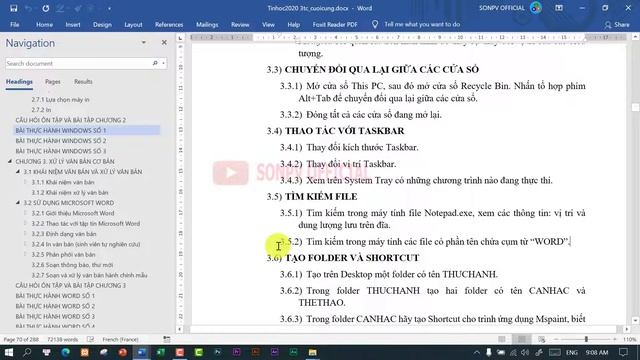Screen dimensions: 640x360
Task: Expand 3.2.3 Định dạng văn bản heading
Action: [x=26, y=233]
